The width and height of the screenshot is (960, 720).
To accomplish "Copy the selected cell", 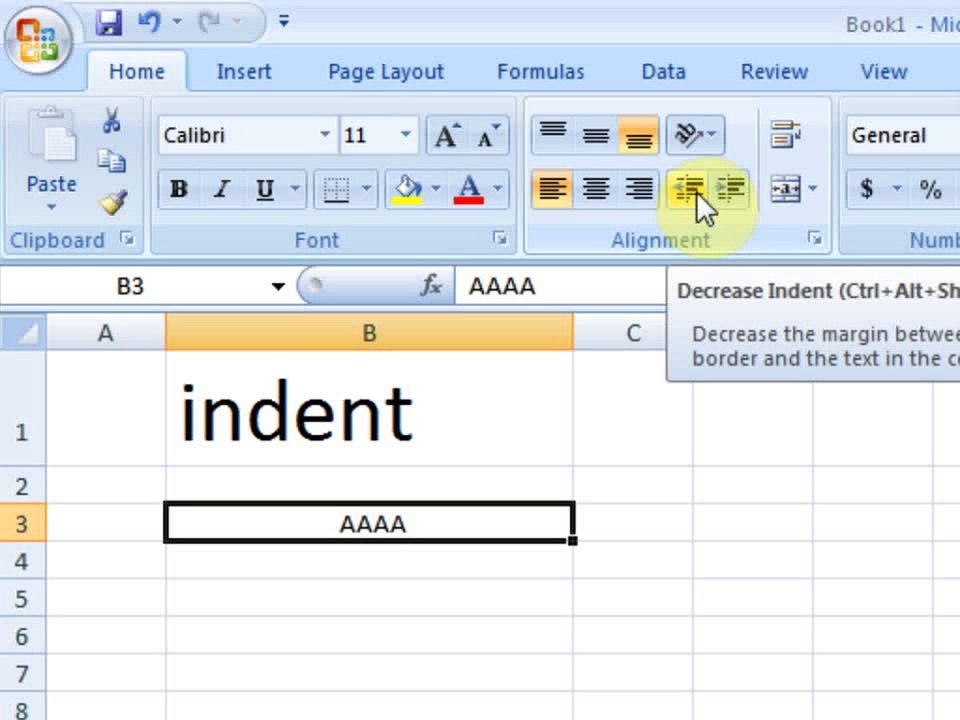I will 111,160.
